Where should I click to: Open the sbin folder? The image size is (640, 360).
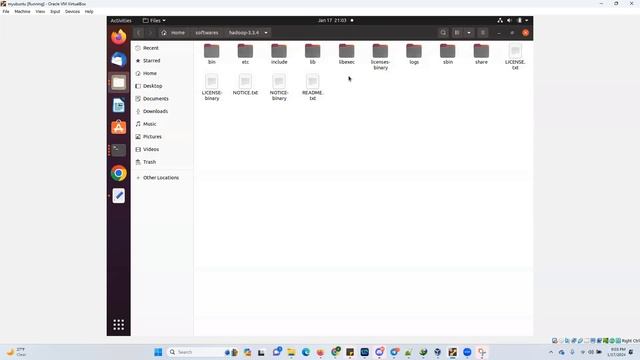point(448,53)
